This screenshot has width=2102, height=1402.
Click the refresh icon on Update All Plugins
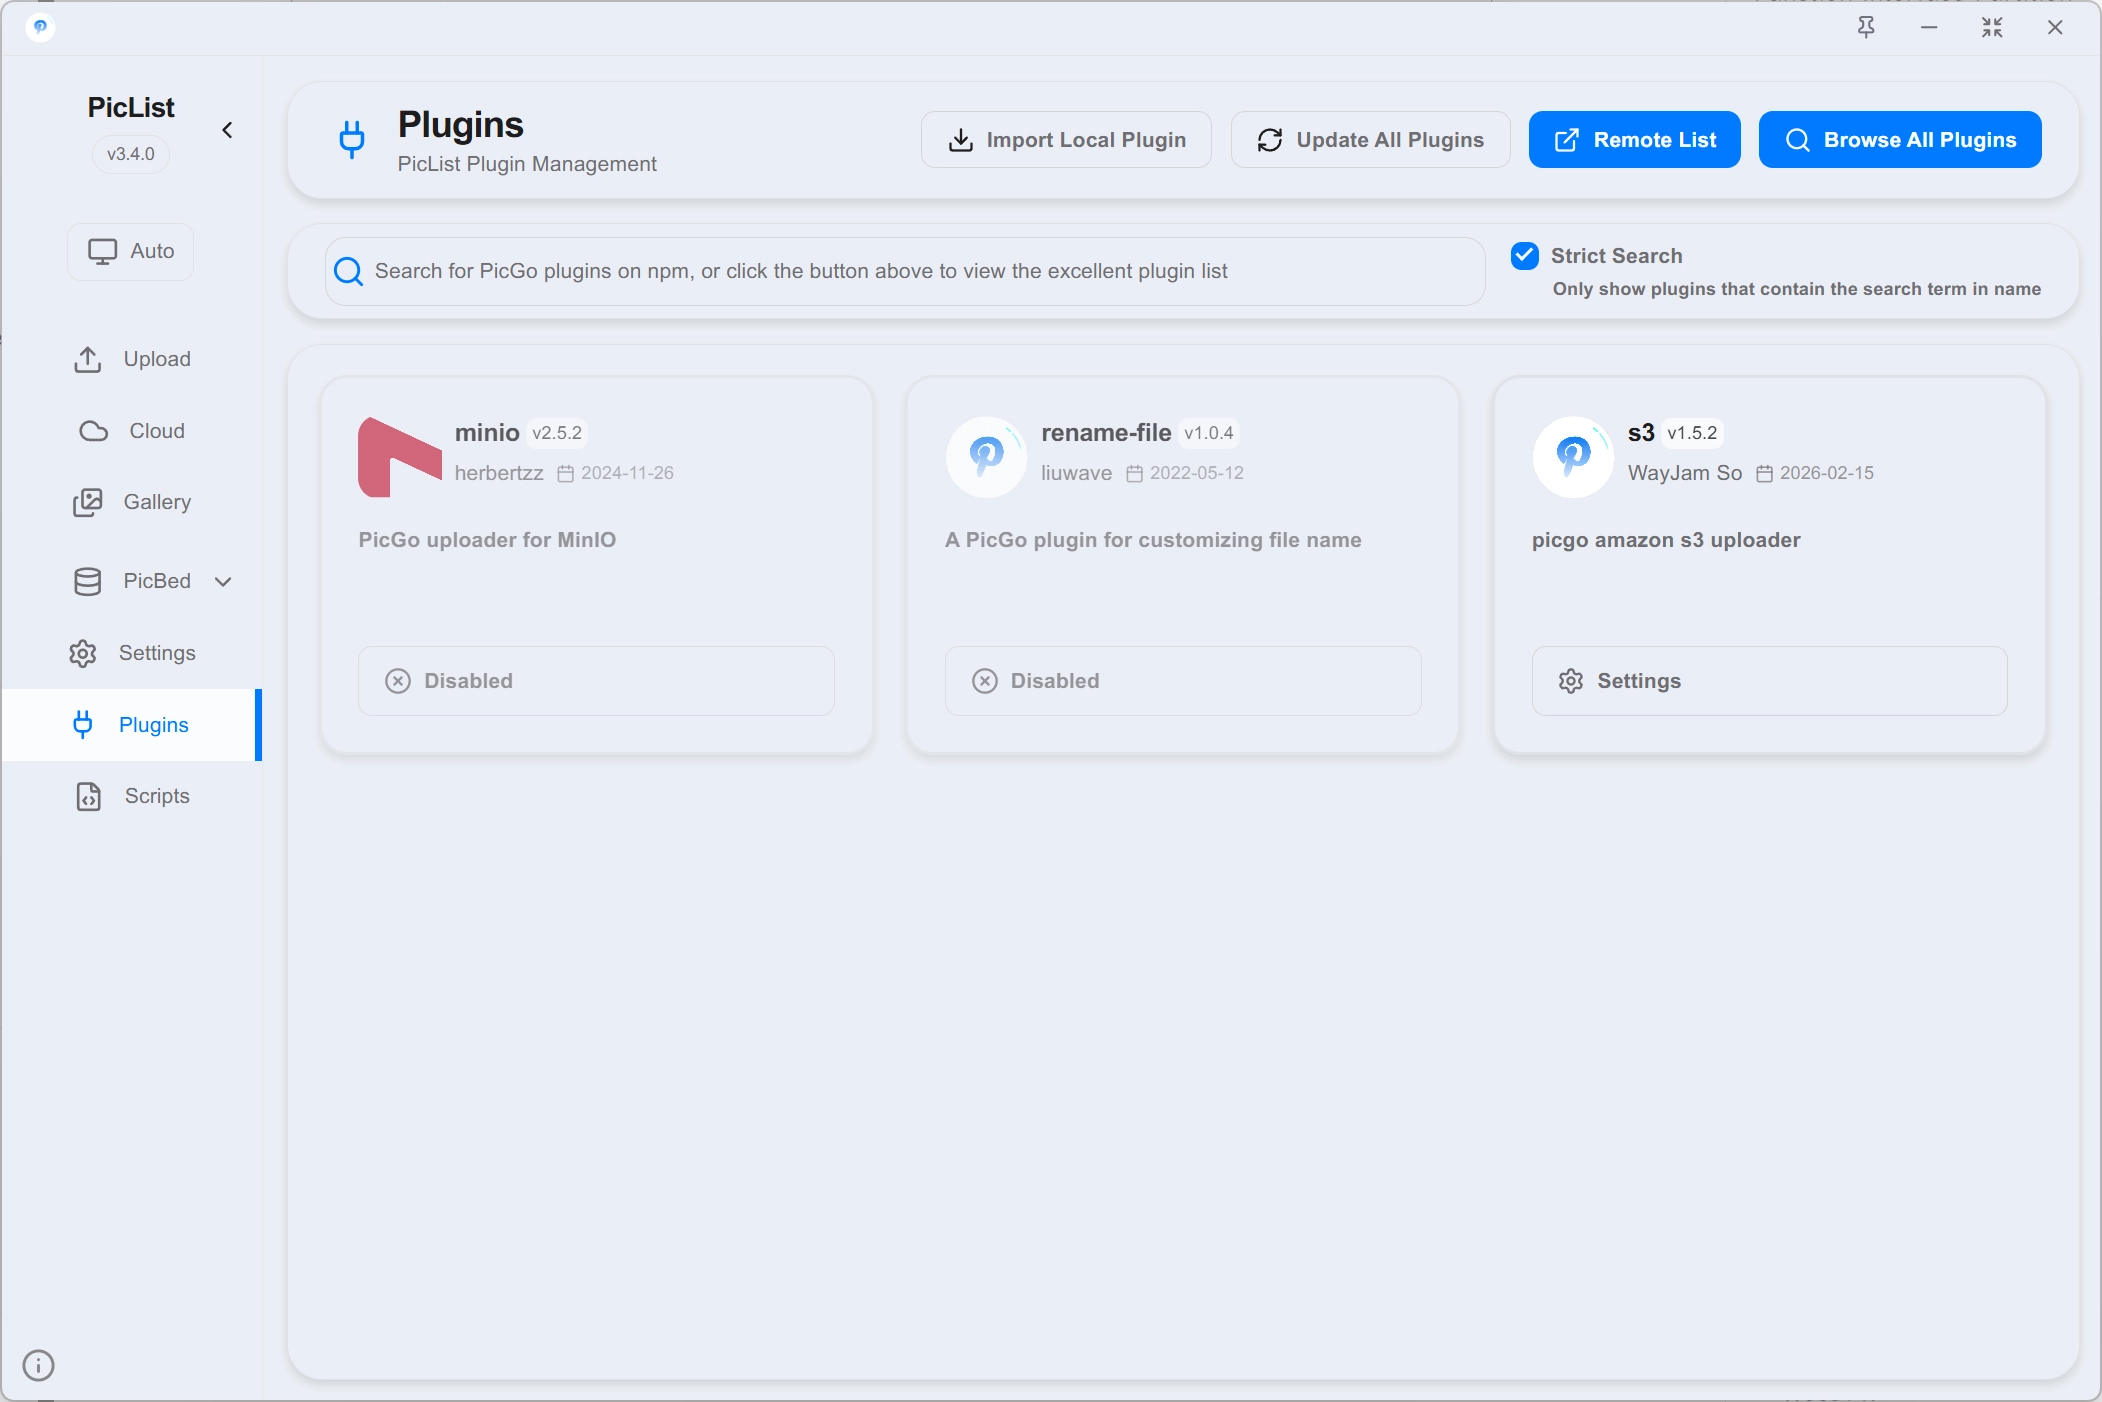click(1270, 140)
